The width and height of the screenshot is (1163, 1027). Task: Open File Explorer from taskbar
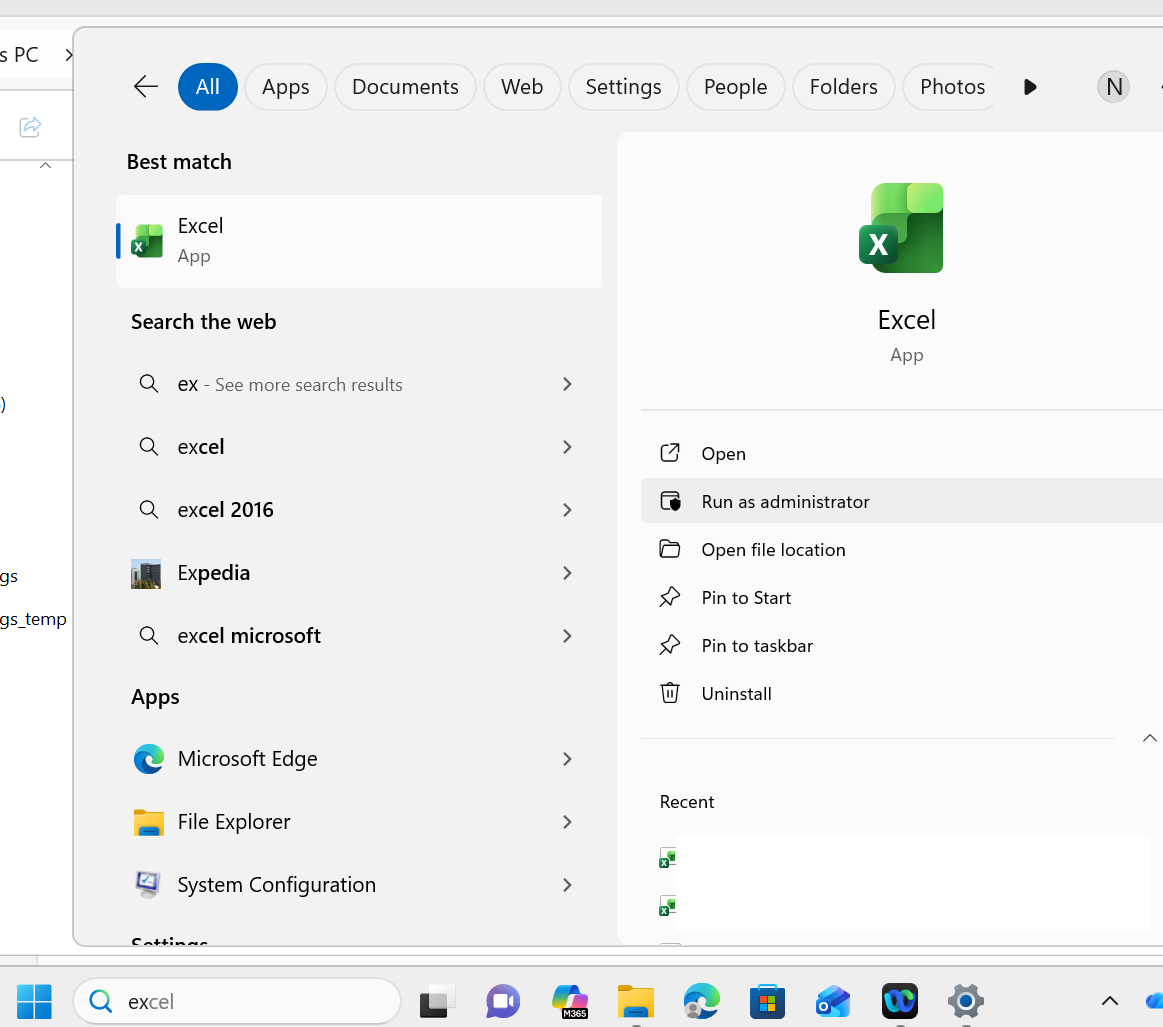click(636, 1002)
